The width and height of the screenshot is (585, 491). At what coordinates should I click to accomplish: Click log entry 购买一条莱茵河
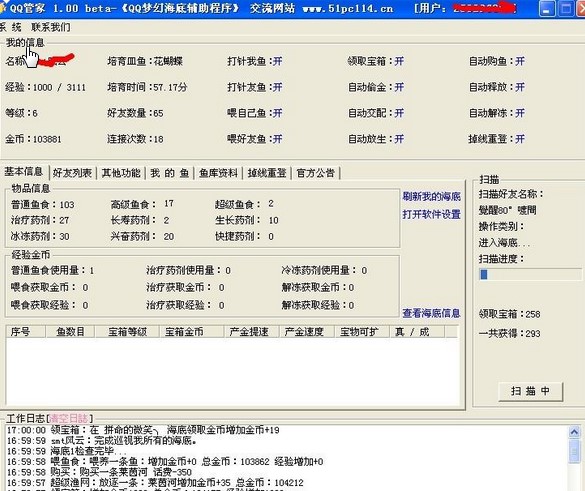pyautogui.click(x=99, y=472)
